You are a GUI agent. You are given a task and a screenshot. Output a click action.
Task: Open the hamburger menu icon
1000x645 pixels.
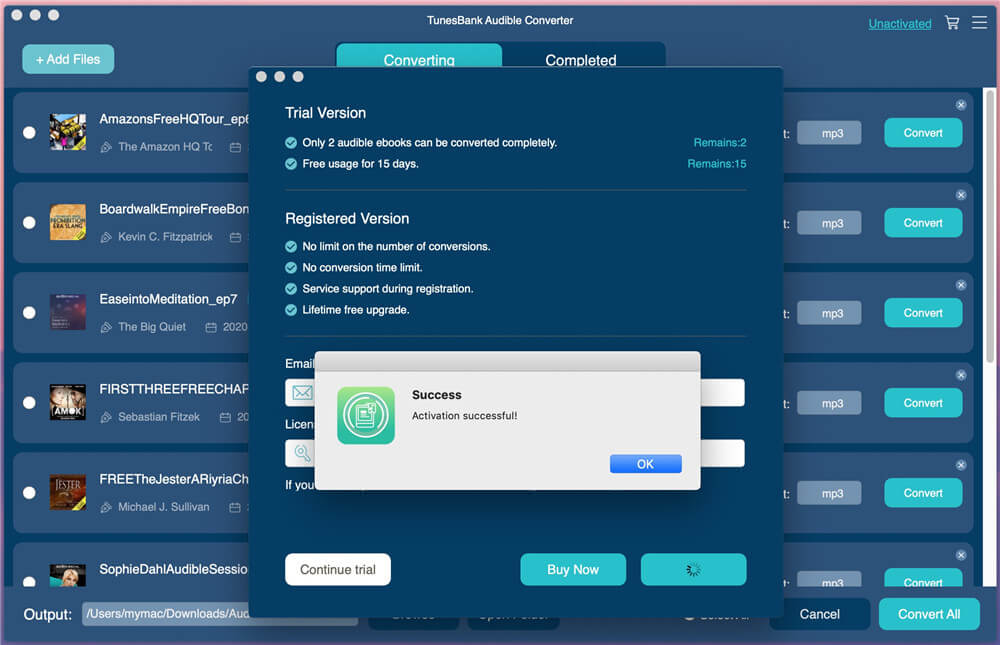point(980,23)
